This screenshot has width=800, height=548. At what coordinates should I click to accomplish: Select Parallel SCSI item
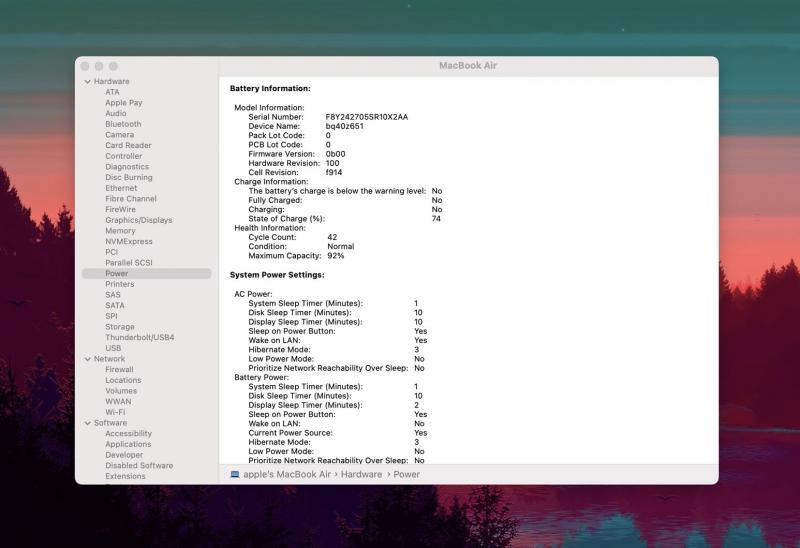(x=129, y=263)
